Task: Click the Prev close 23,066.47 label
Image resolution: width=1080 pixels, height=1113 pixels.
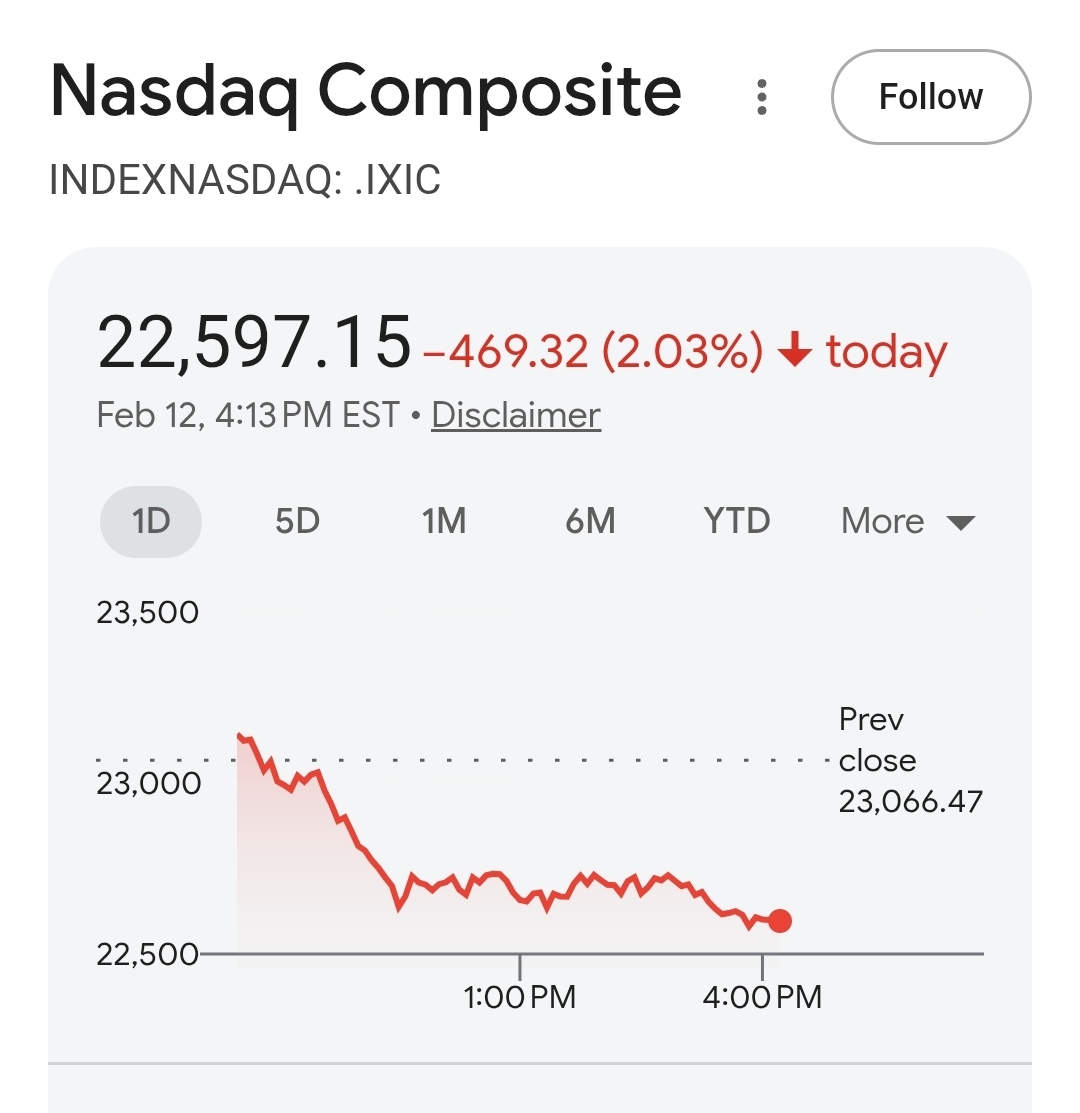Action: pos(910,760)
